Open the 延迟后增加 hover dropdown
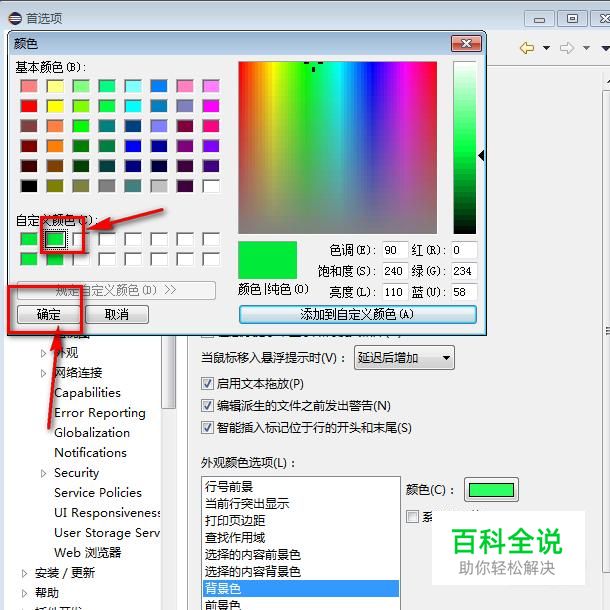This screenshot has height=610, width=610. click(x=404, y=358)
